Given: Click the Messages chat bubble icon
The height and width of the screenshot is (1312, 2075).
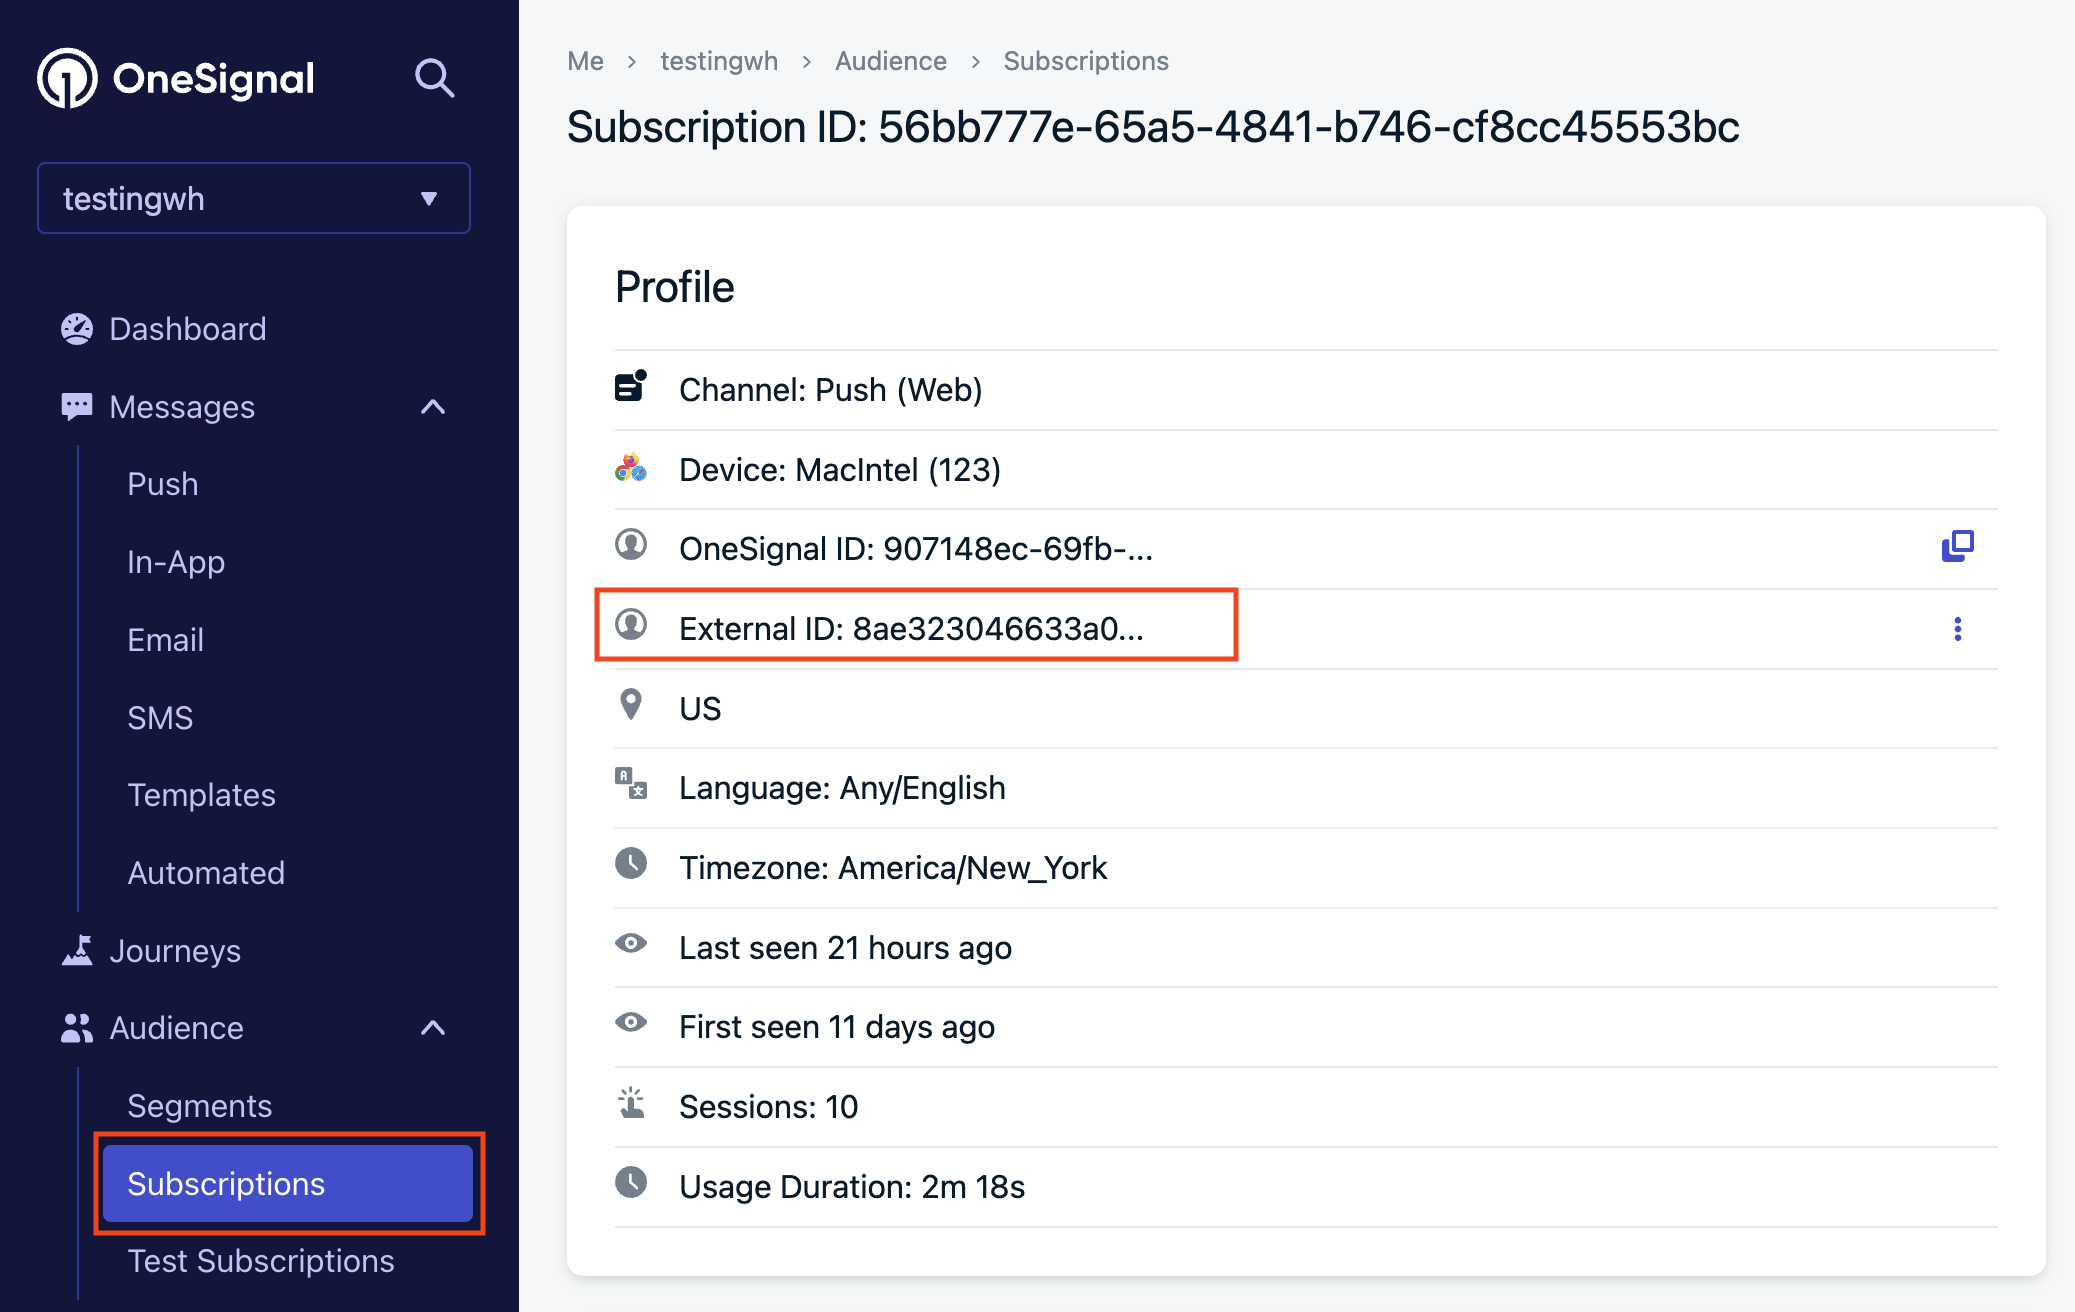Looking at the screenshot, I should (x=77, y=407).
